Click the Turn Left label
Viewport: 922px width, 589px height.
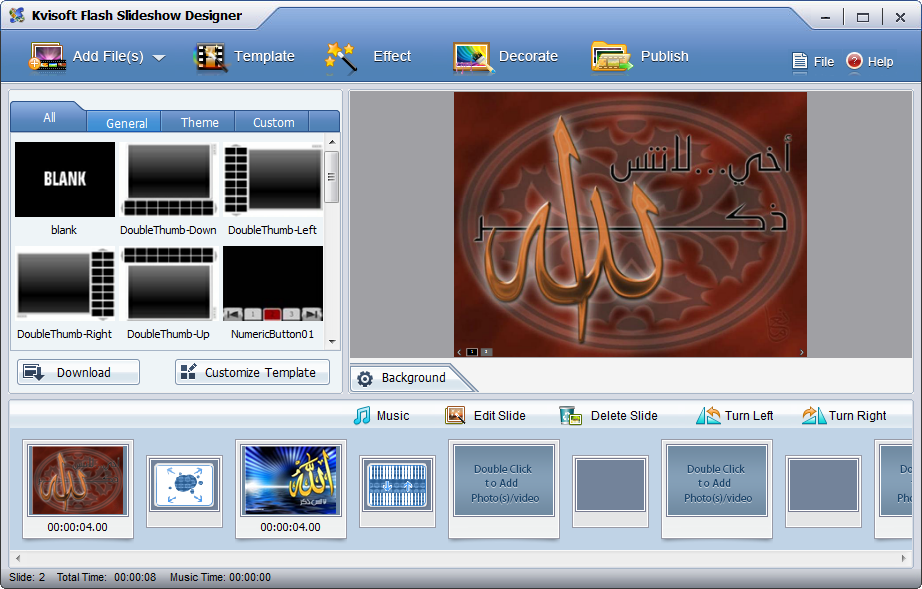pos(749,416)
